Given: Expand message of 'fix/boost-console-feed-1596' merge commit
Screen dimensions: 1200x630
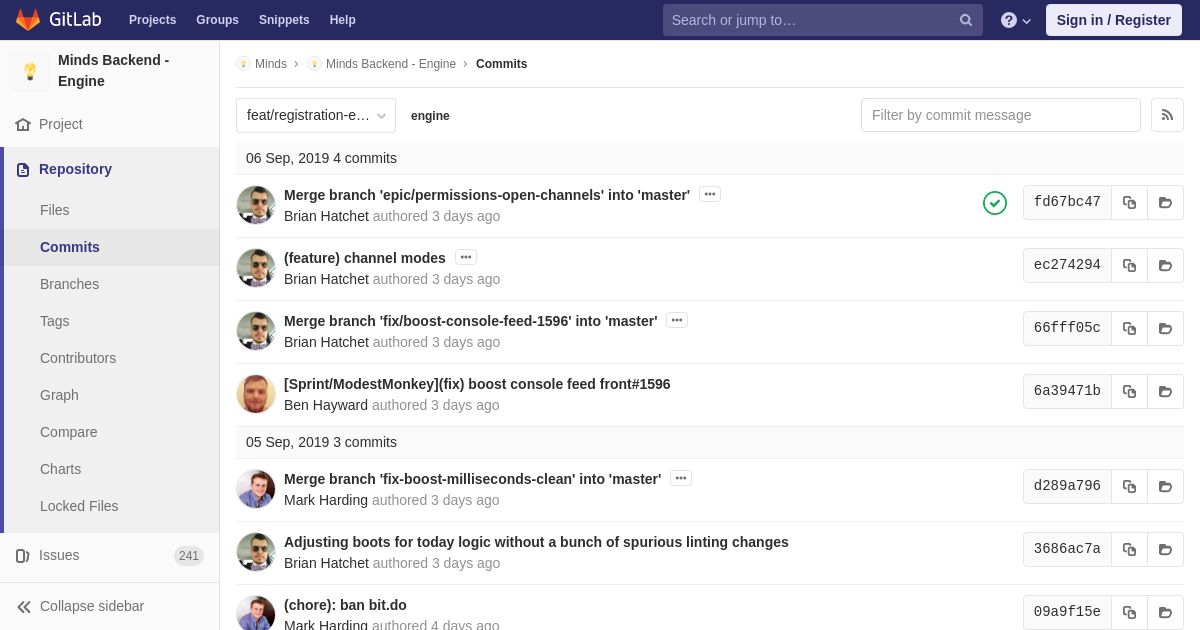Looking at the screenshot, I should (677, 320).
